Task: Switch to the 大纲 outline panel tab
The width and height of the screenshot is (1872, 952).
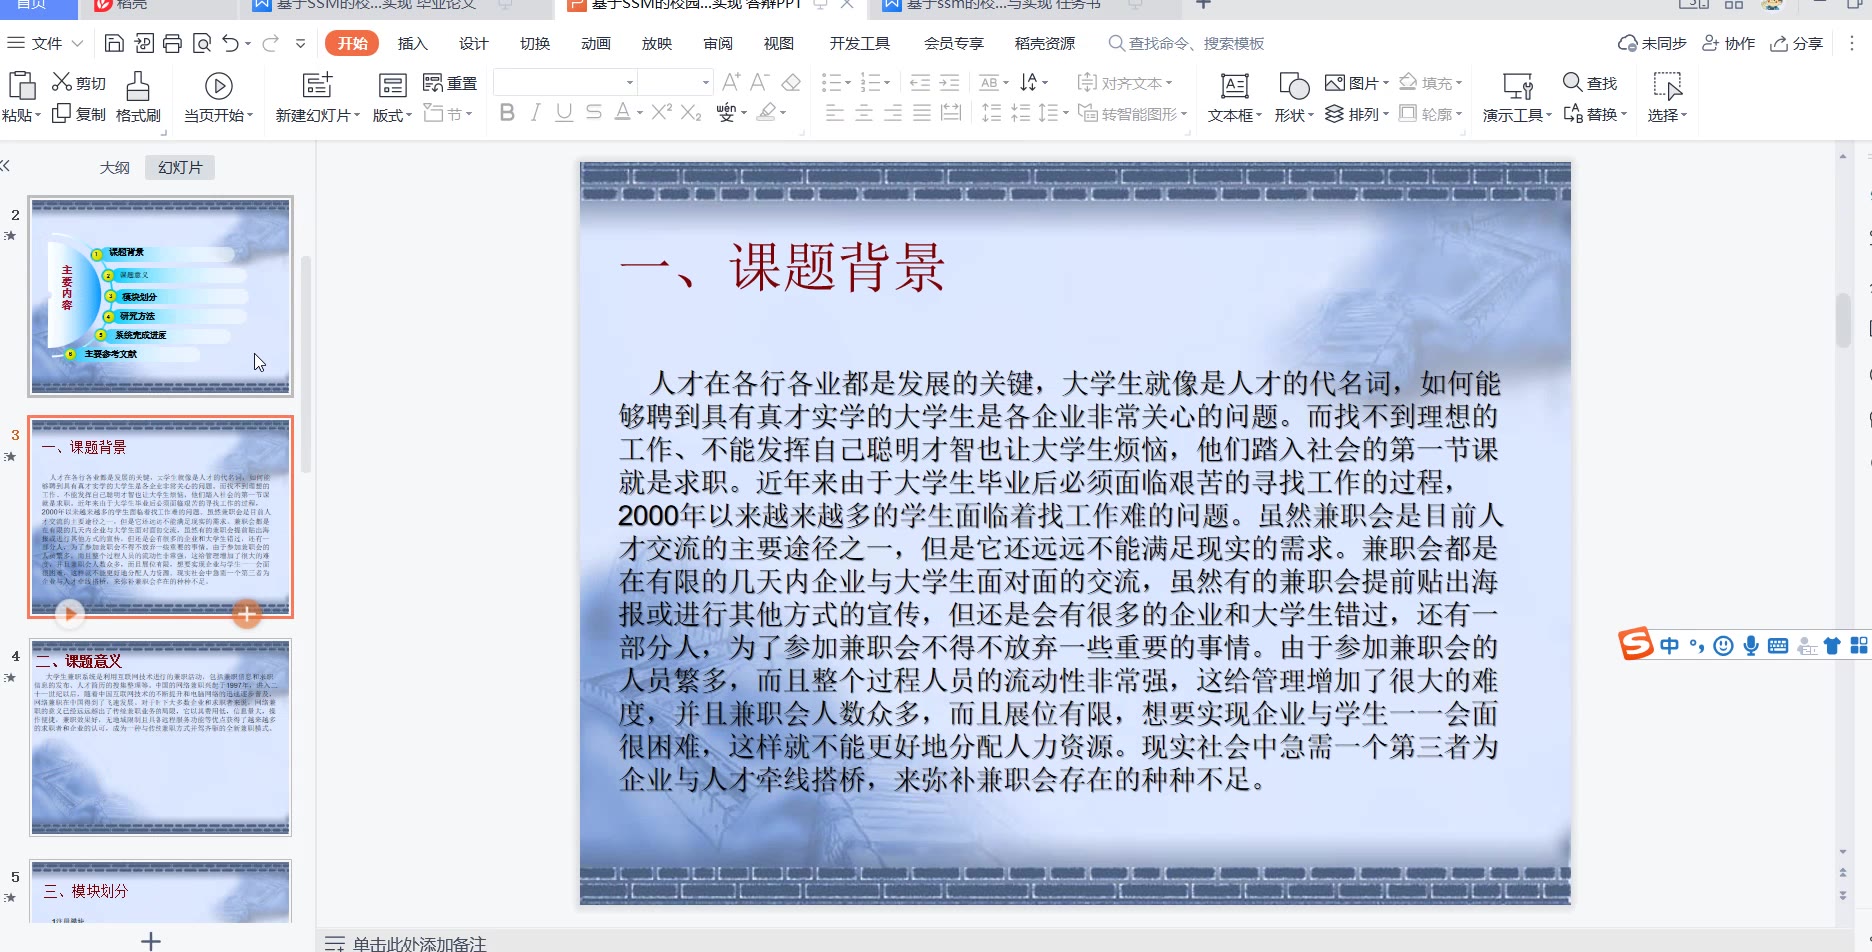Action: coord(115,167)
